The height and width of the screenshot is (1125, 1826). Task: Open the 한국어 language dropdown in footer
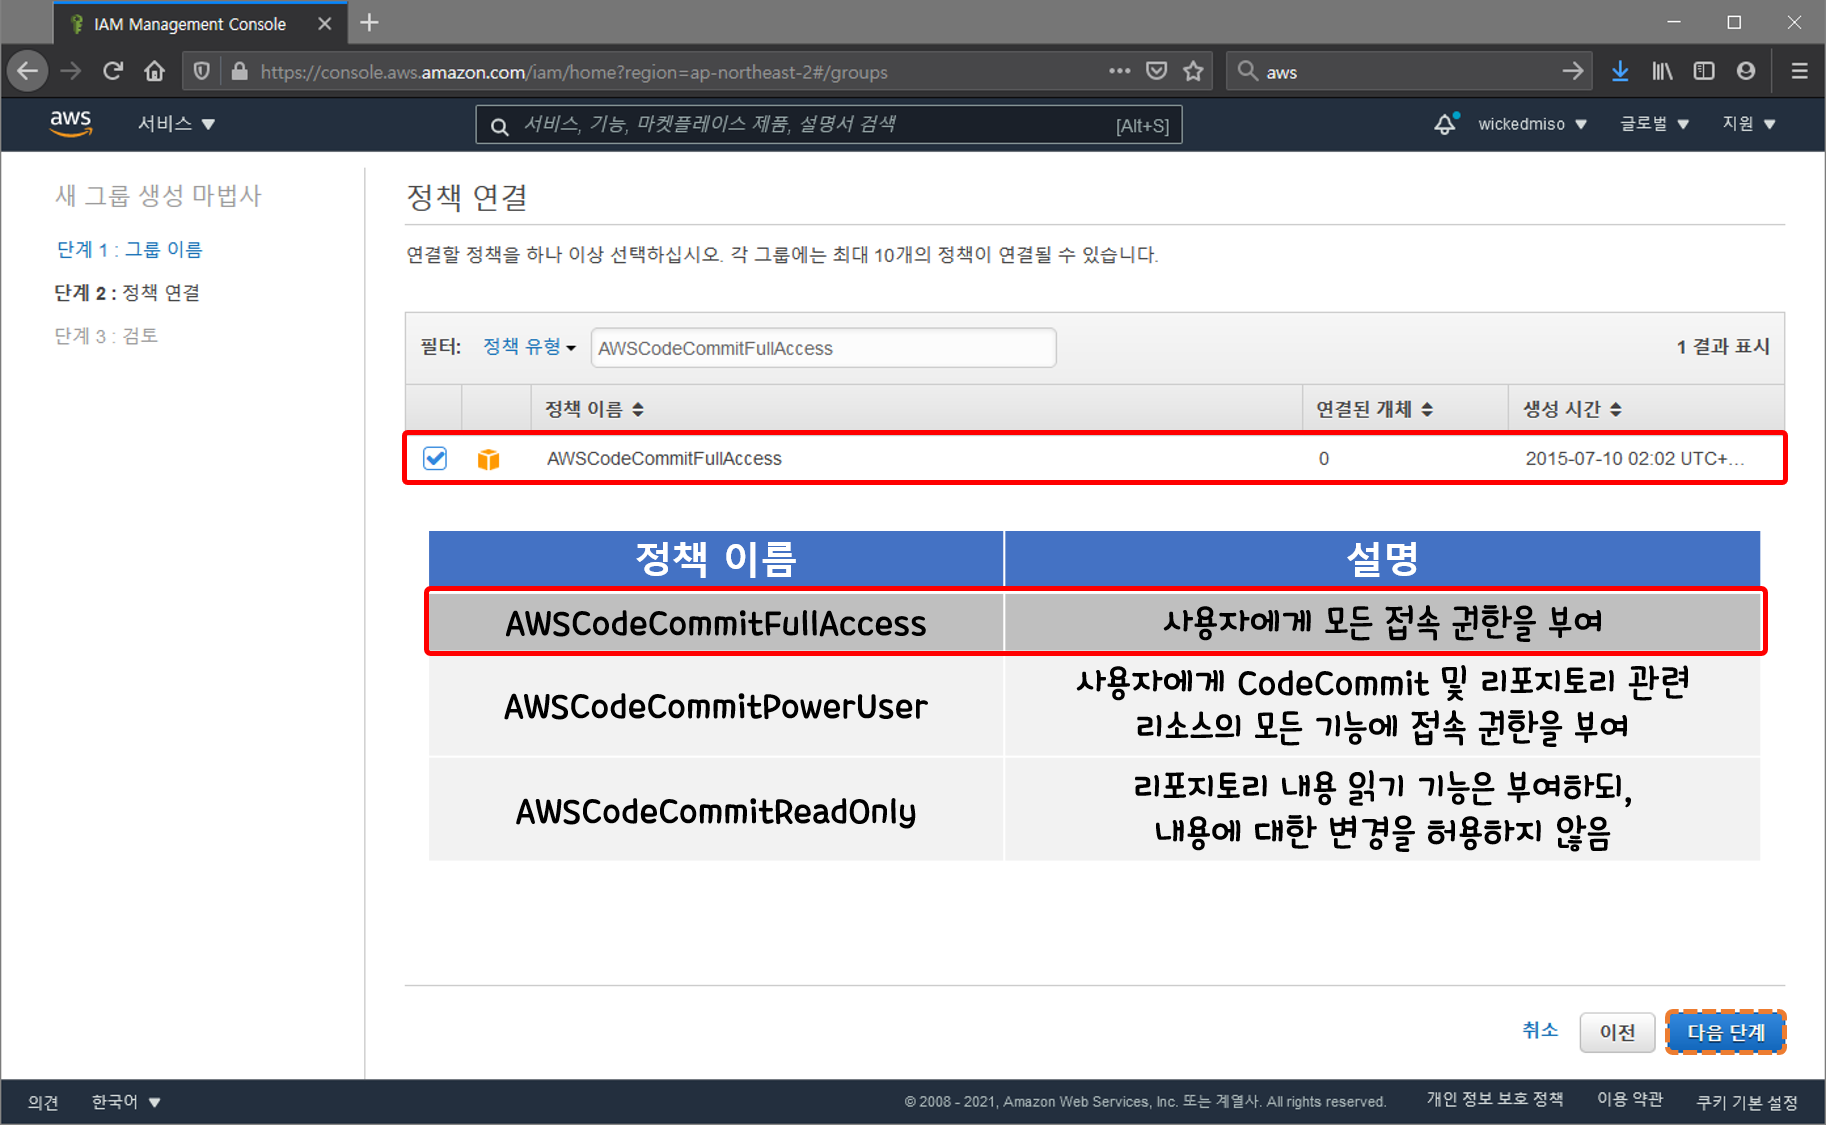point(126,1102)
